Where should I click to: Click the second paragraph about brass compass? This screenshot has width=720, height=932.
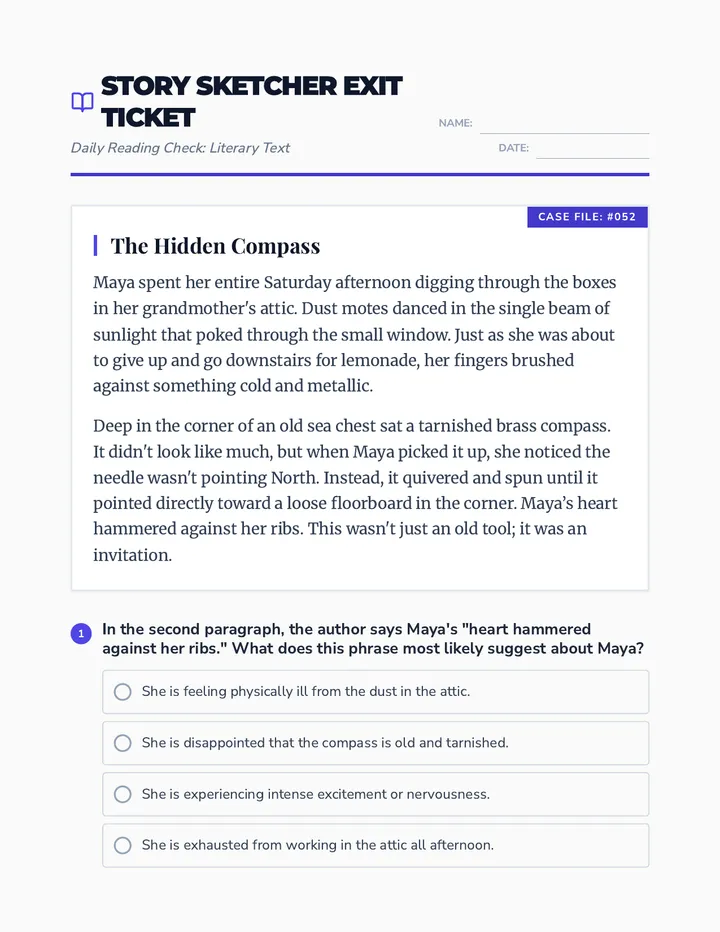(355, 490)
